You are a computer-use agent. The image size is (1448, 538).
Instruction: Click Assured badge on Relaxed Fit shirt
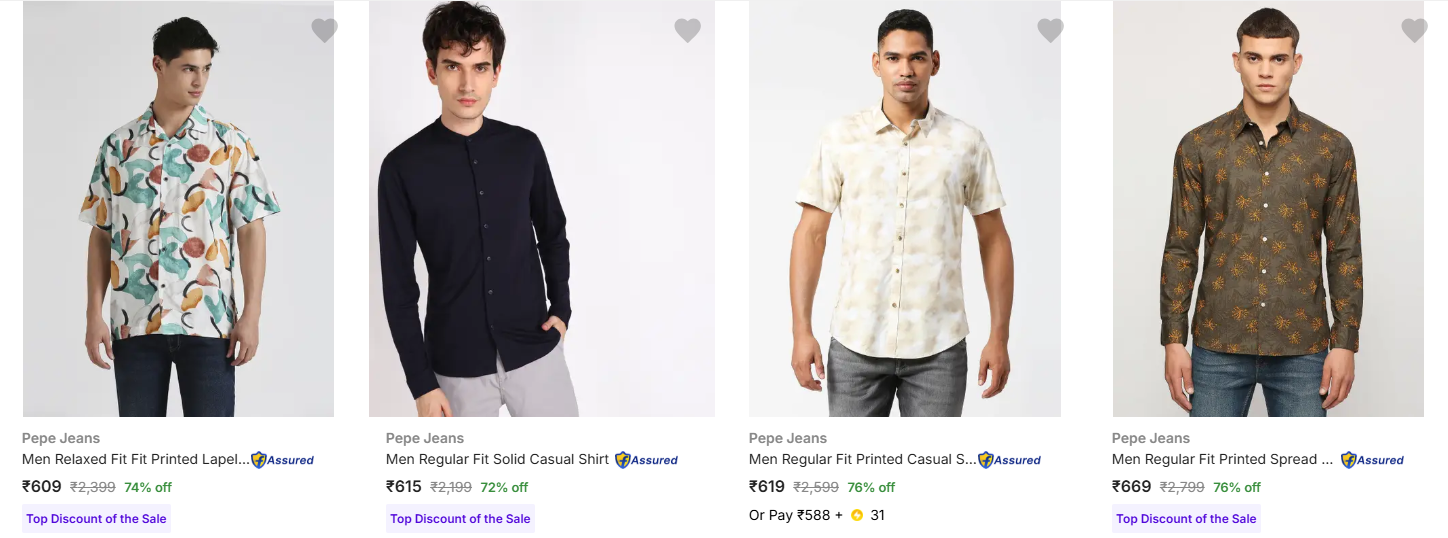282,460
